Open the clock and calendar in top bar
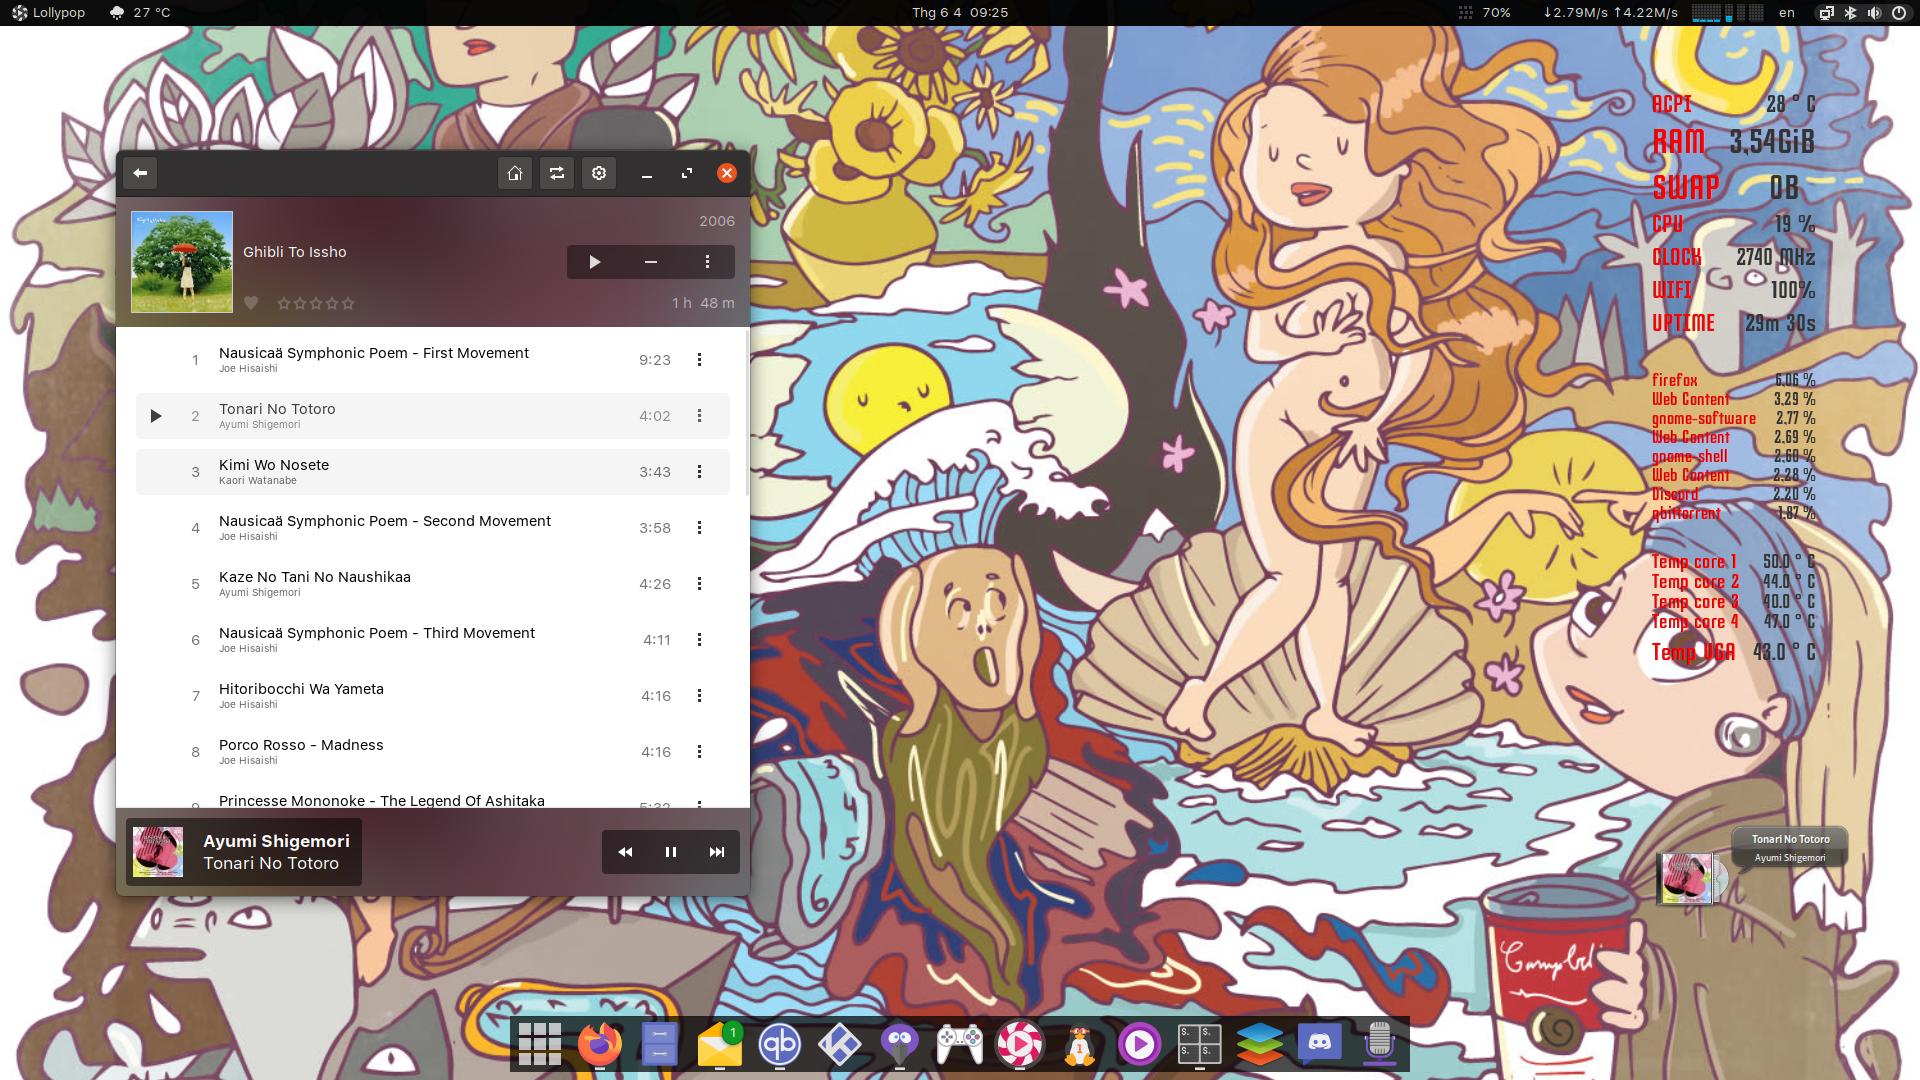 click(960, 13)
